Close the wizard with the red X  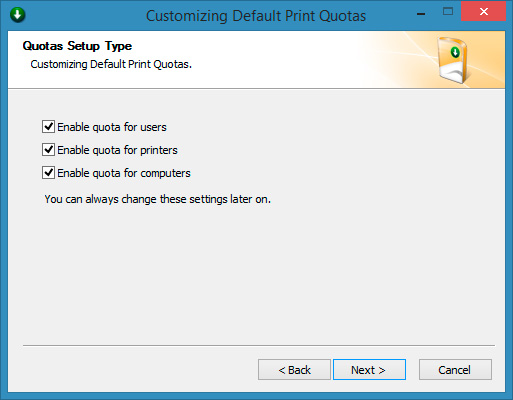(483, 12)
